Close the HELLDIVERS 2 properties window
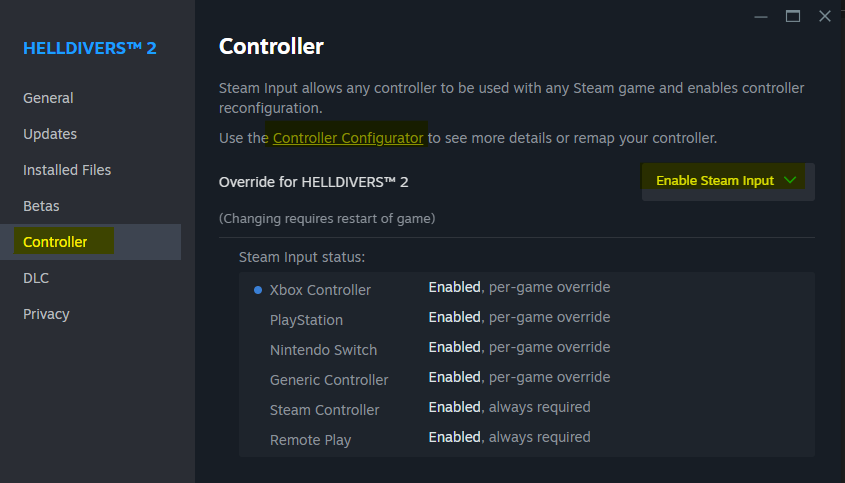 pyautogui.click(x=825, y=16)
